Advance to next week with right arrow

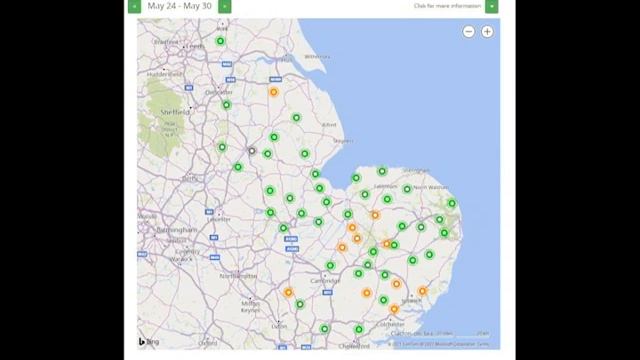click(224, 6)
